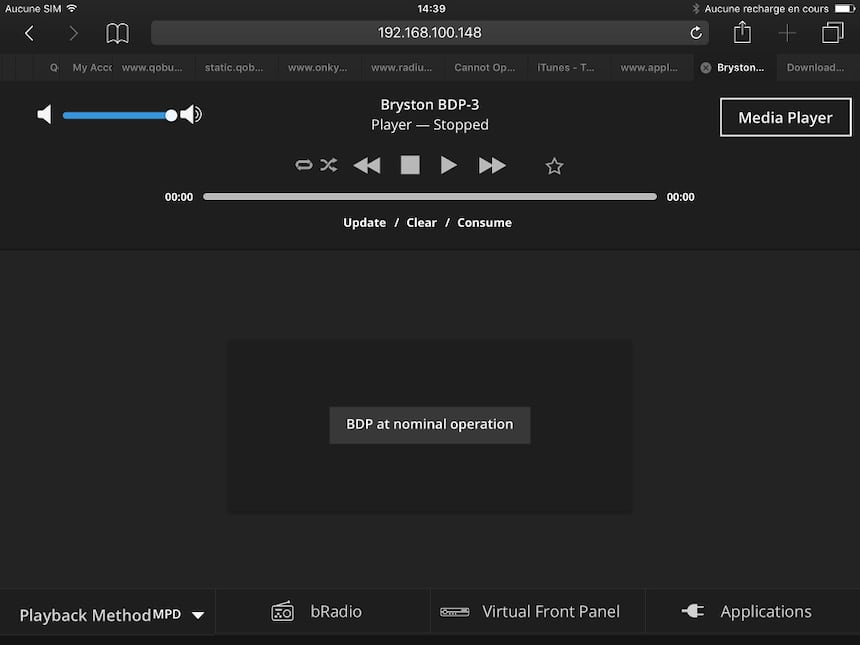Screen dimensions: 860x645
Task: Skip to next track fast-forward button
Action: 492,165
